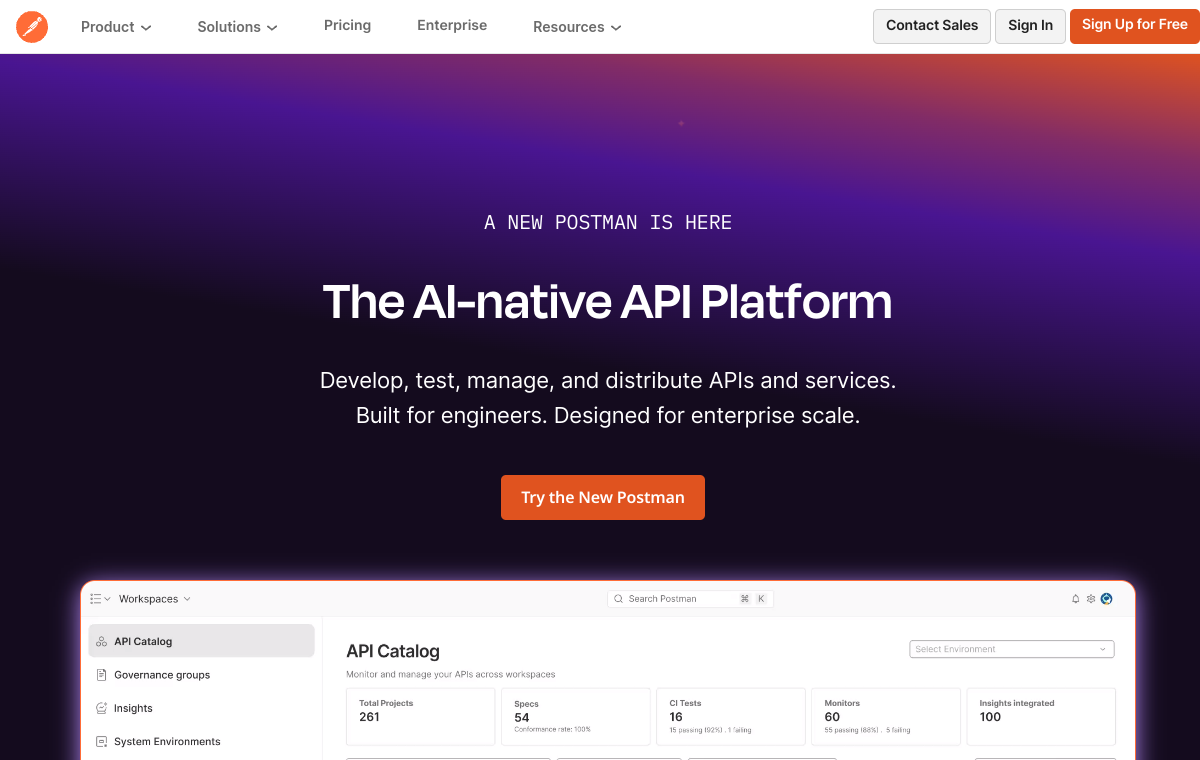The width and height of the screenshot is (1200, 760).
Task: Click the Search Postman field
Action: 690,599
